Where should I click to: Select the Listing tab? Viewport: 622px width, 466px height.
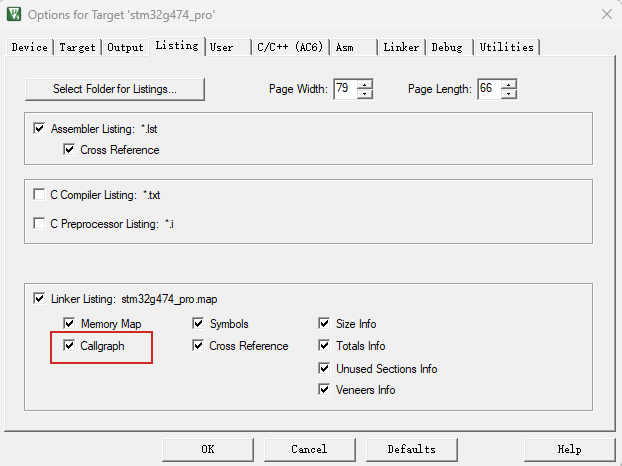point(177,46)
